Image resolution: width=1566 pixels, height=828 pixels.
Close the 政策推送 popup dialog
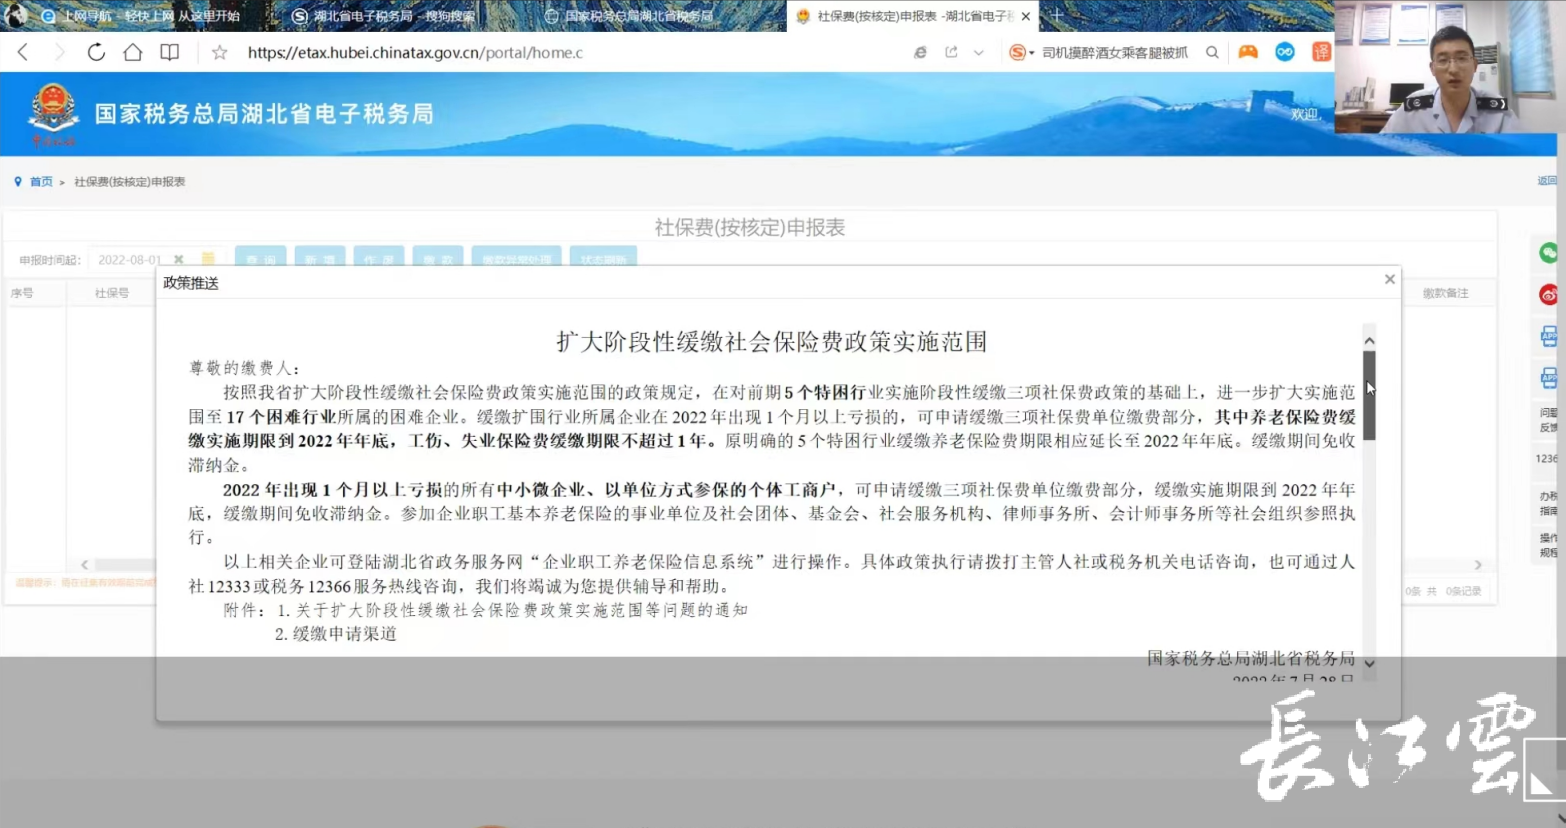[1389, 280]
